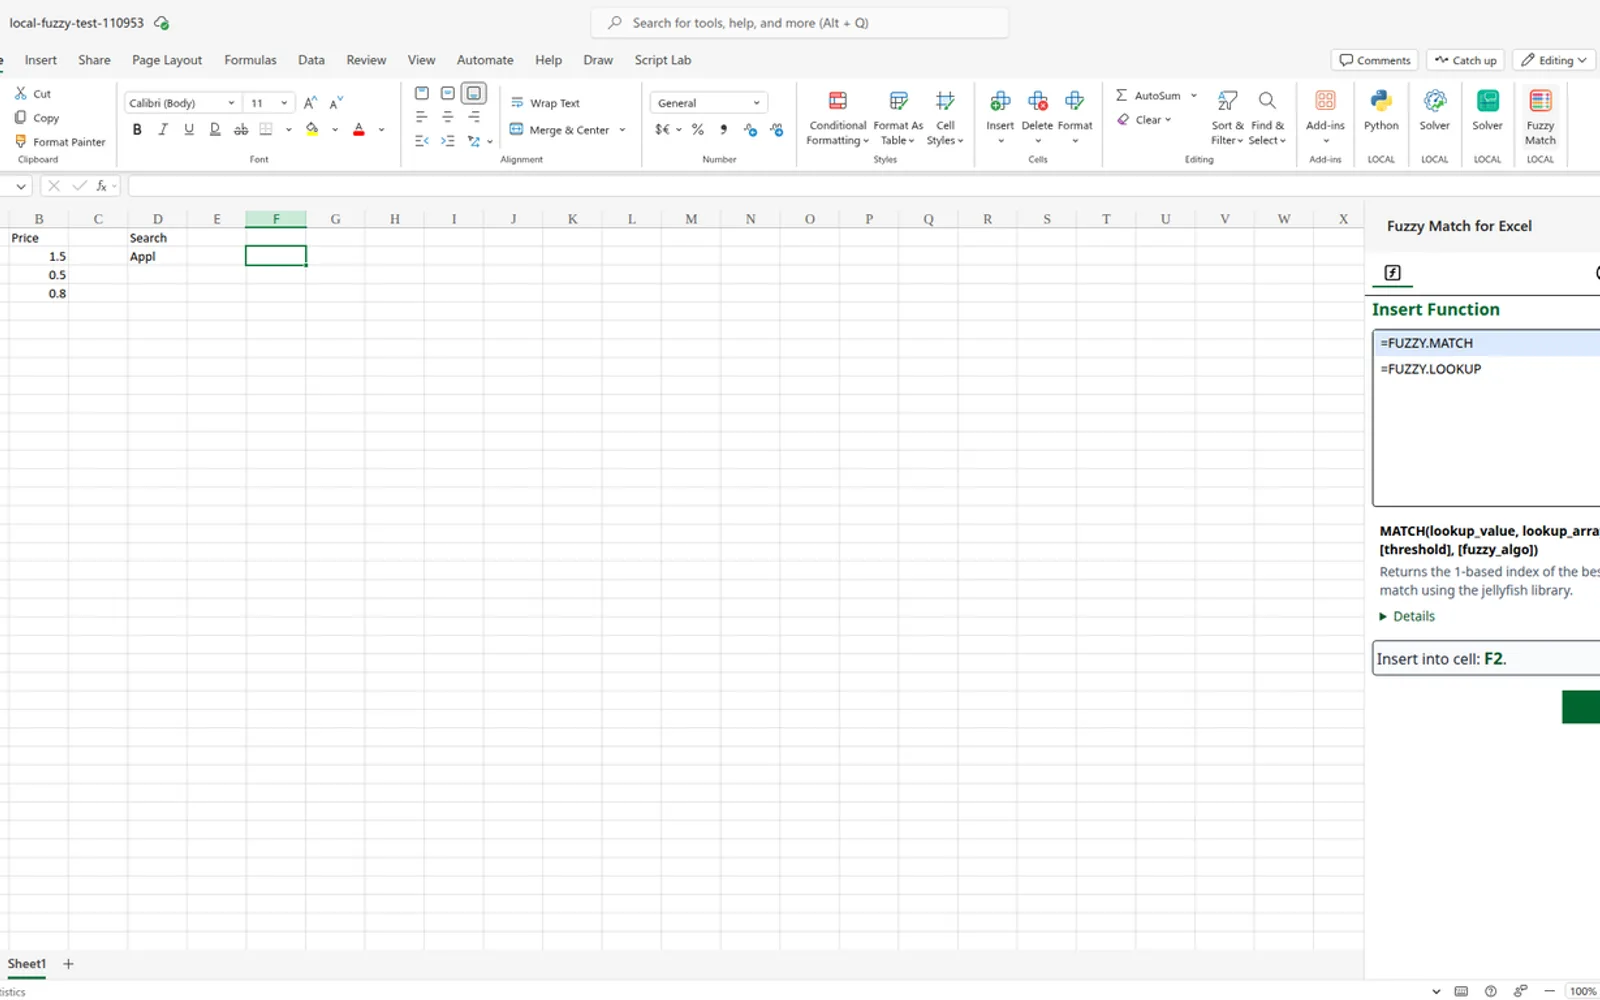Open Conditional Formatting
Screen dimensions: 1600x1000
coord(837,118)
